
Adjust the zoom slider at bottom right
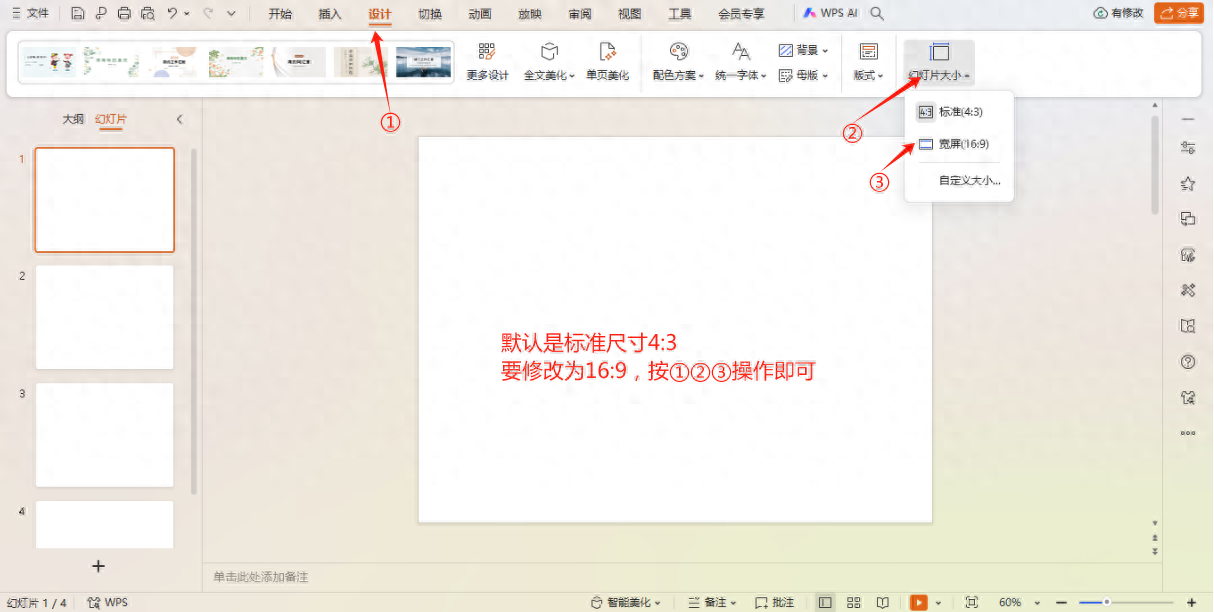point(1107,601)
